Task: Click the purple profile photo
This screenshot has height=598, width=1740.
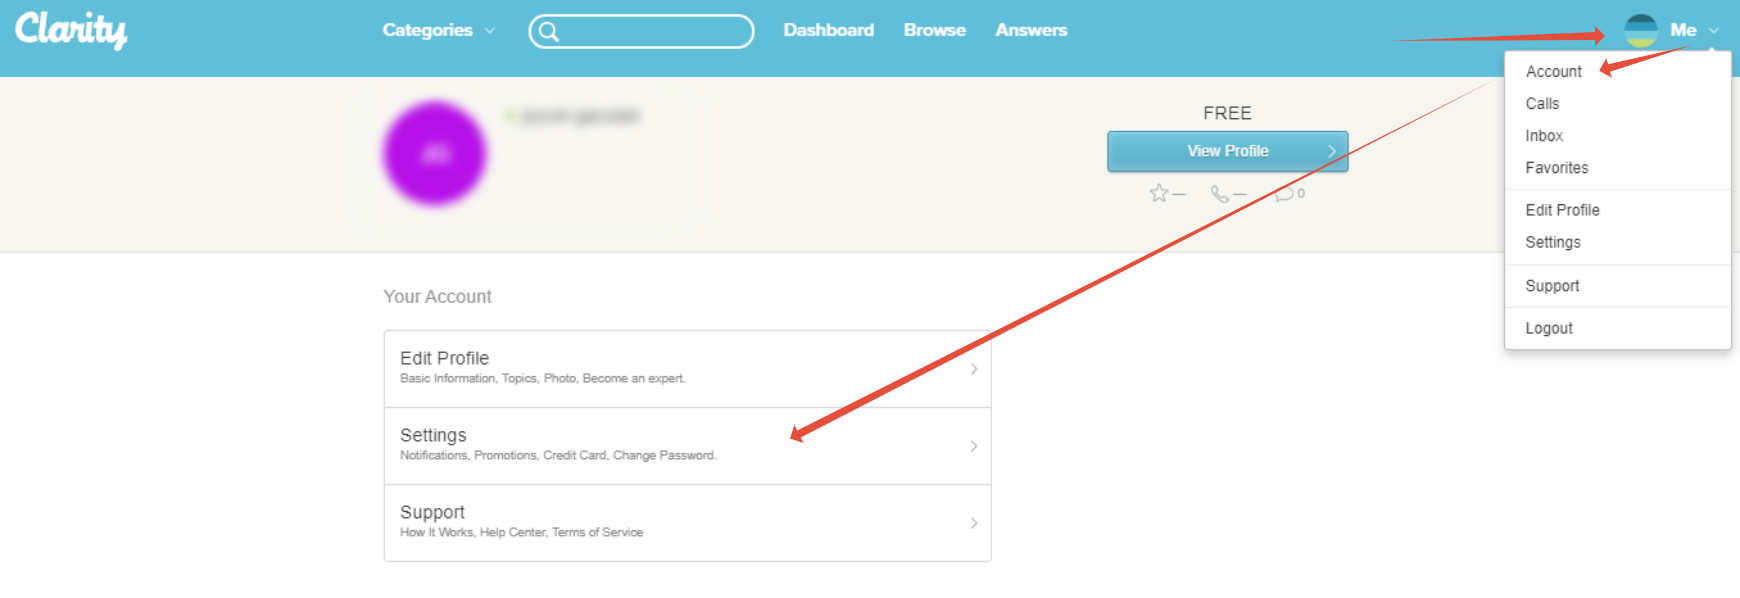Action: click(x=435, y=154)
